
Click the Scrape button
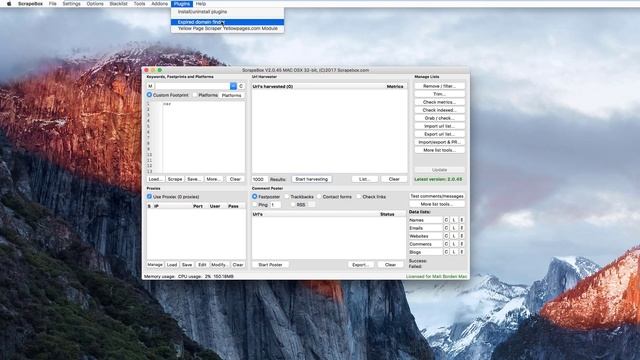pyautogui.click(x=175, y=179)
